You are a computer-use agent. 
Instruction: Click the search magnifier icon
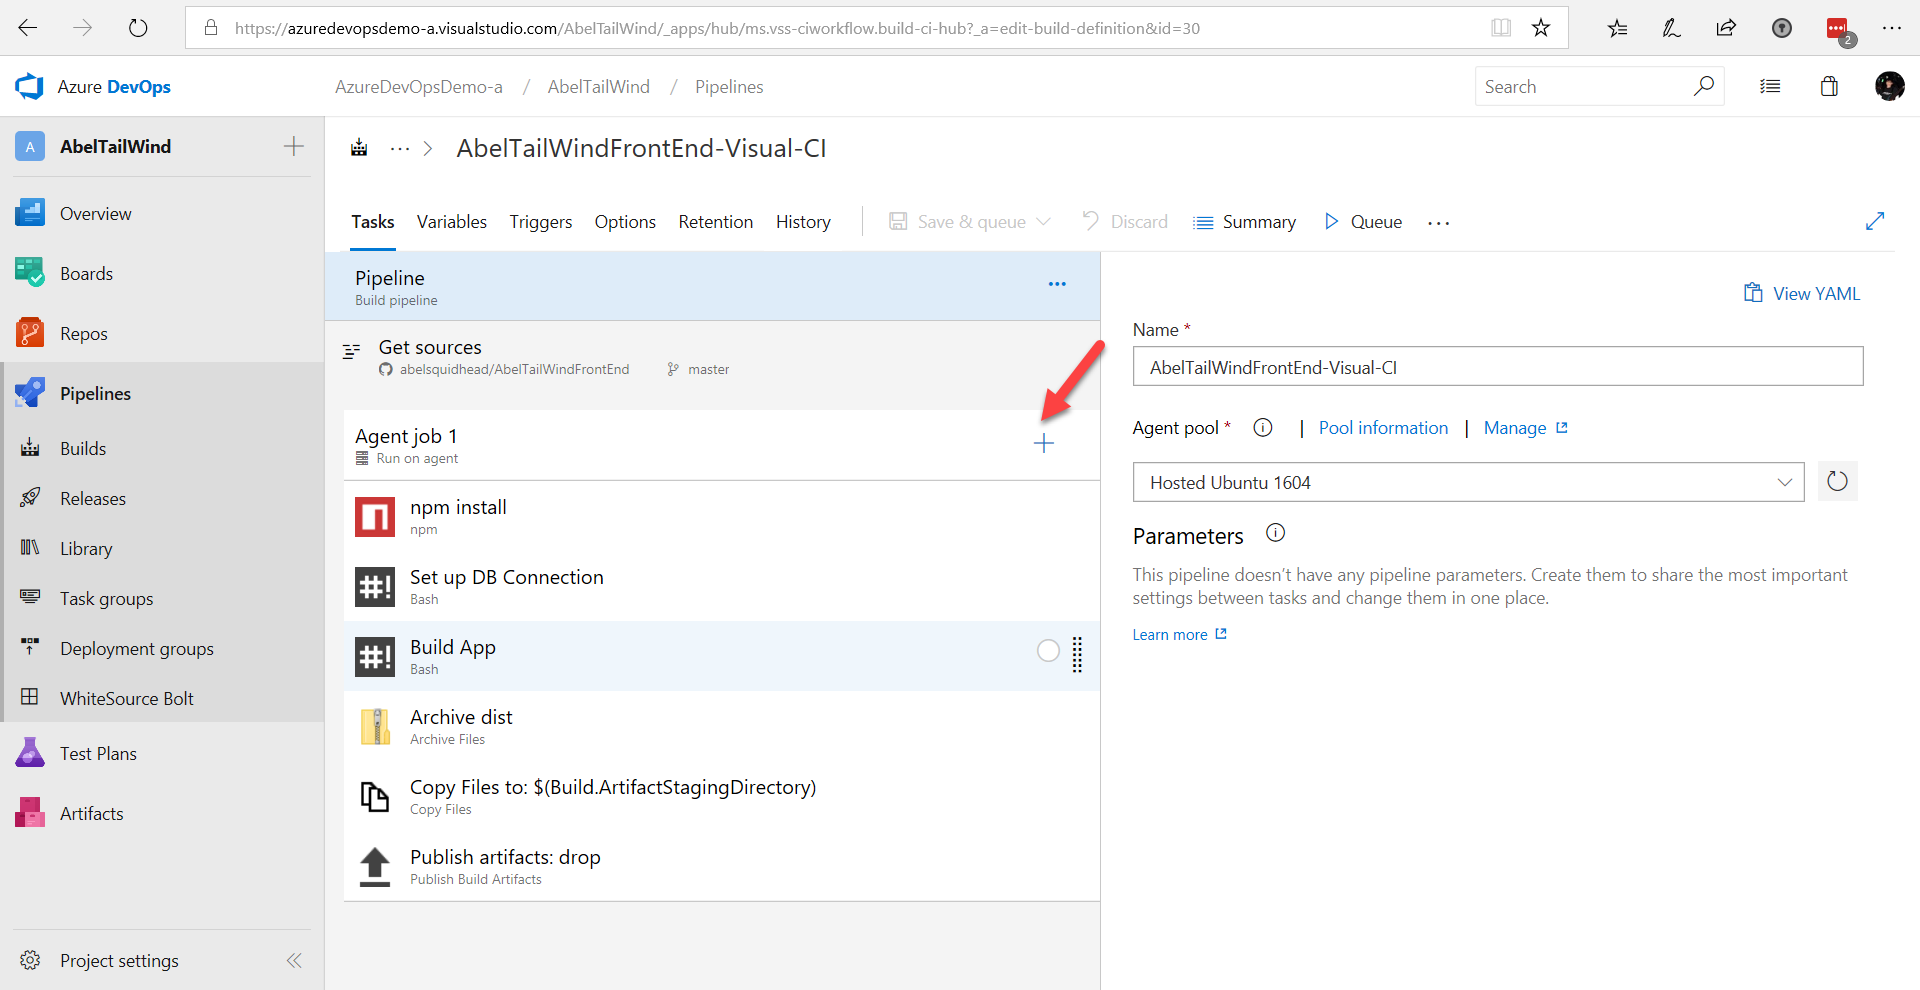[x=1704, y=86]
